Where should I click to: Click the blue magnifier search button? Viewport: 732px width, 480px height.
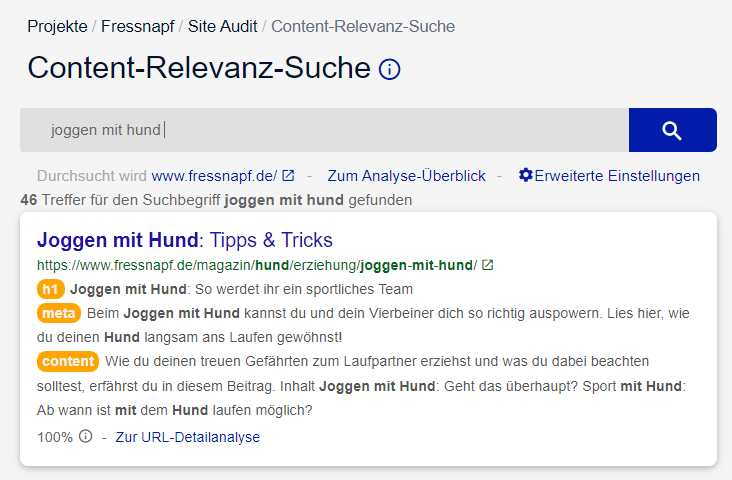672,130
